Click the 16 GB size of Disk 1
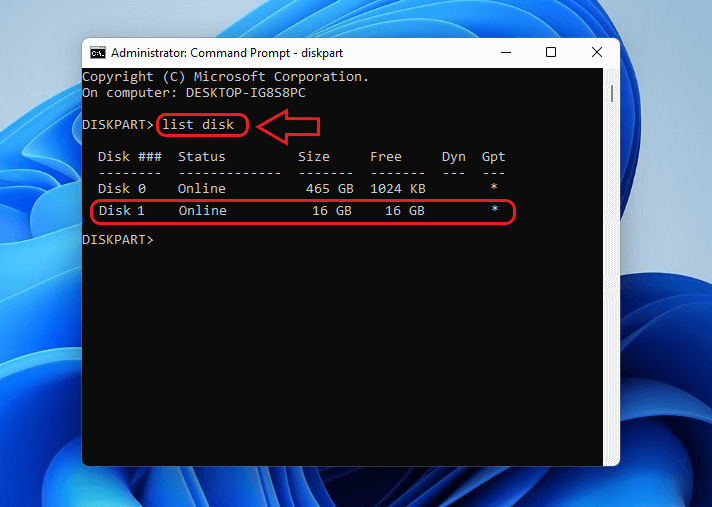 pyautogui.click(x=332, y=211)
